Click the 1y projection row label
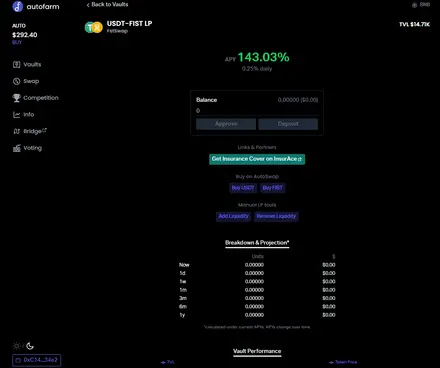 182,315
